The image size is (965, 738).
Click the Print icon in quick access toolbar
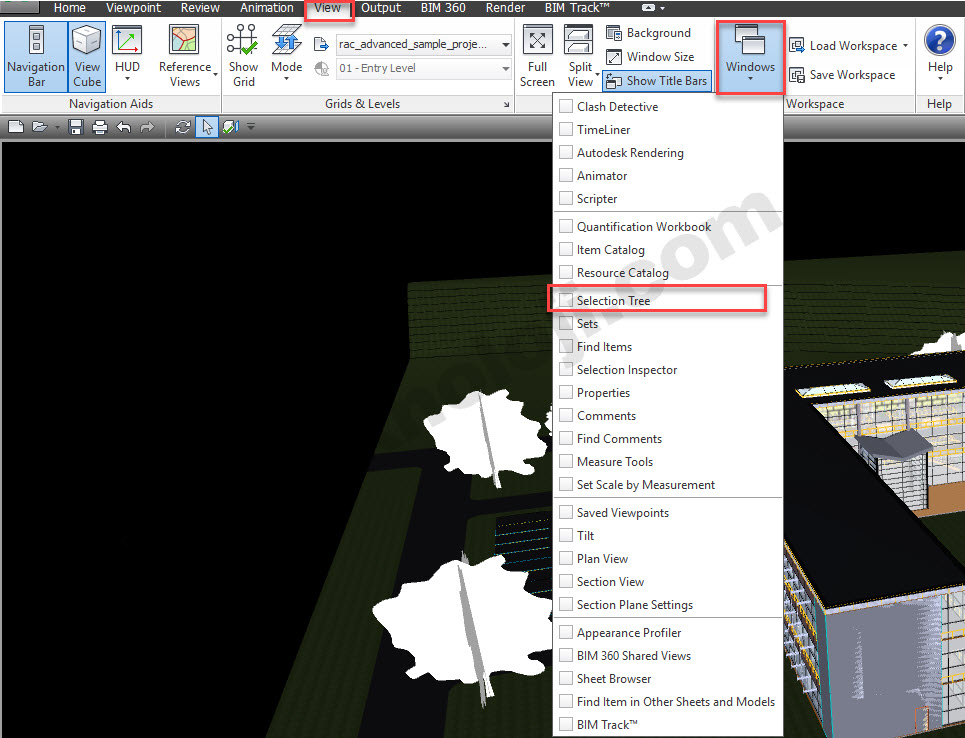(x=100, y=127)
